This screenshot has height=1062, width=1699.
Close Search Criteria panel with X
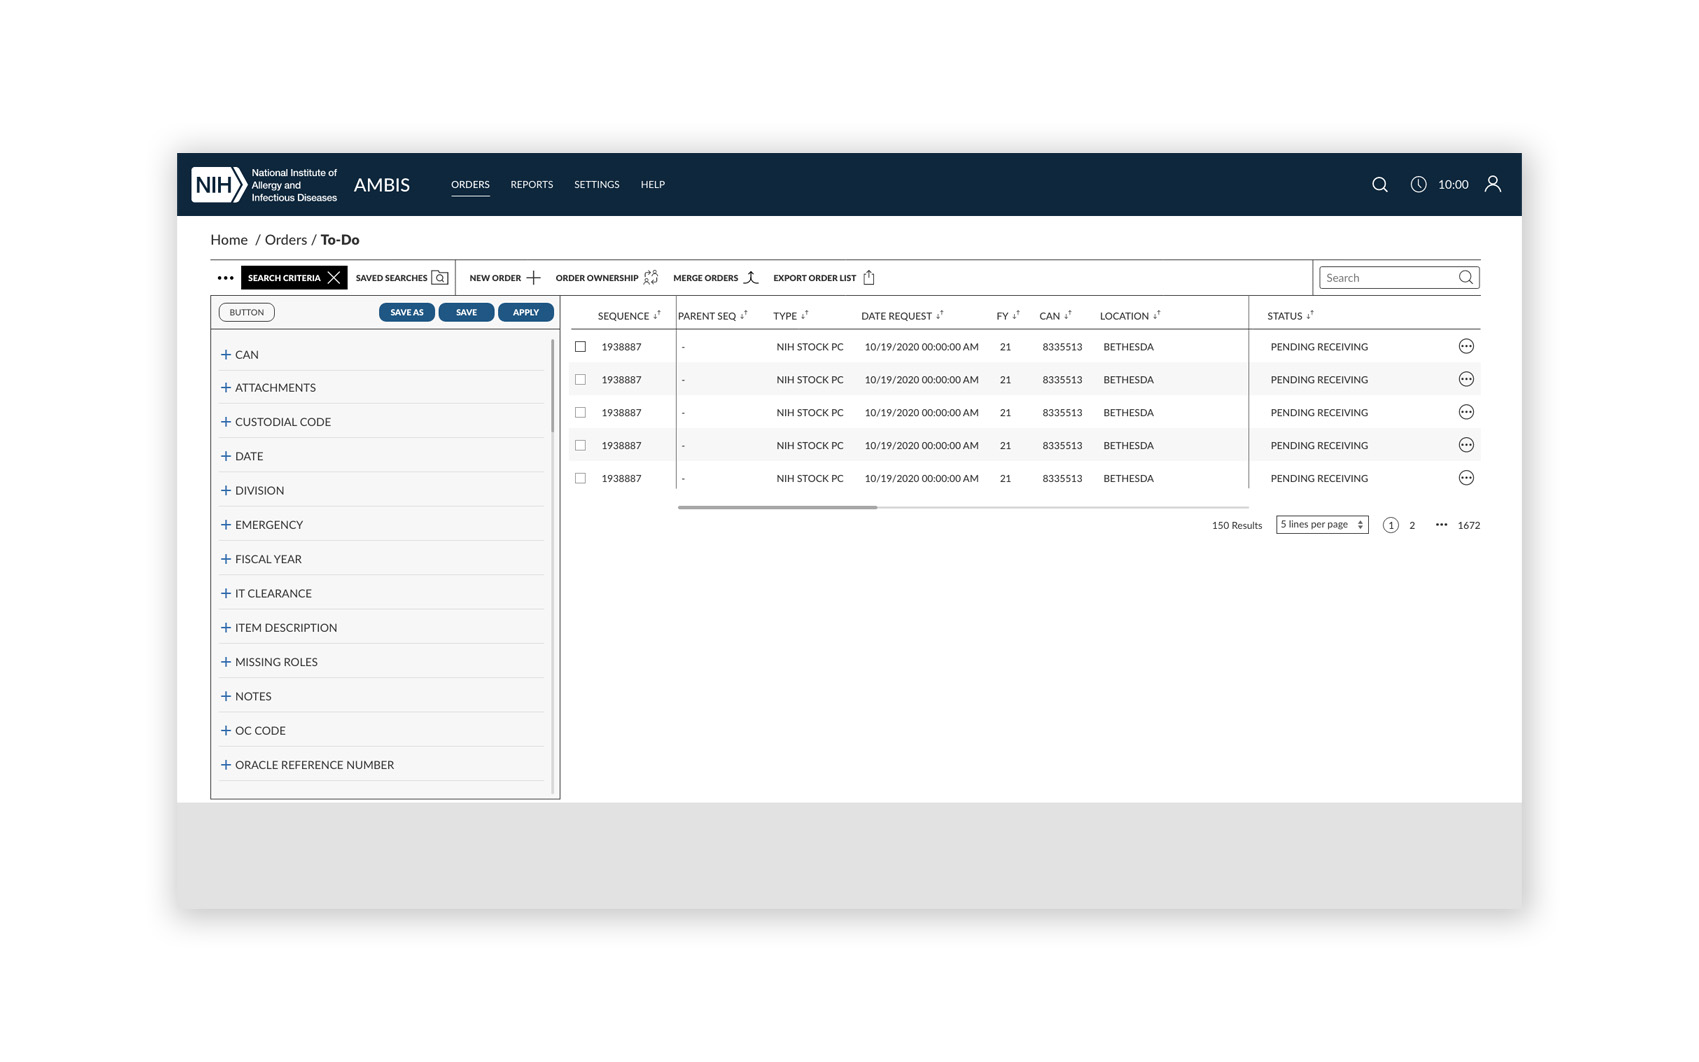click(x=334, y=278)
